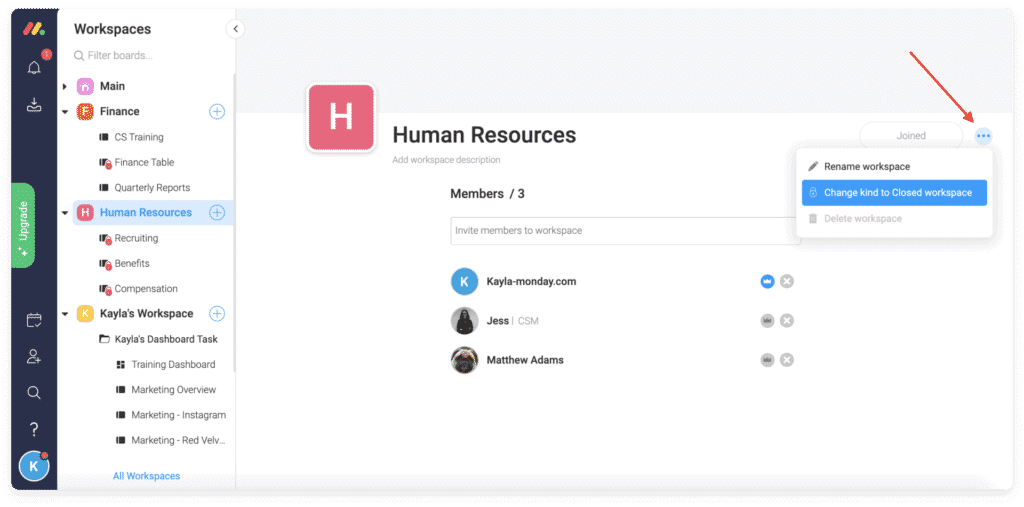The image size is (1024, 507).
Task: Choose Change kind to Closed workspace
Action: coord(894,193)
